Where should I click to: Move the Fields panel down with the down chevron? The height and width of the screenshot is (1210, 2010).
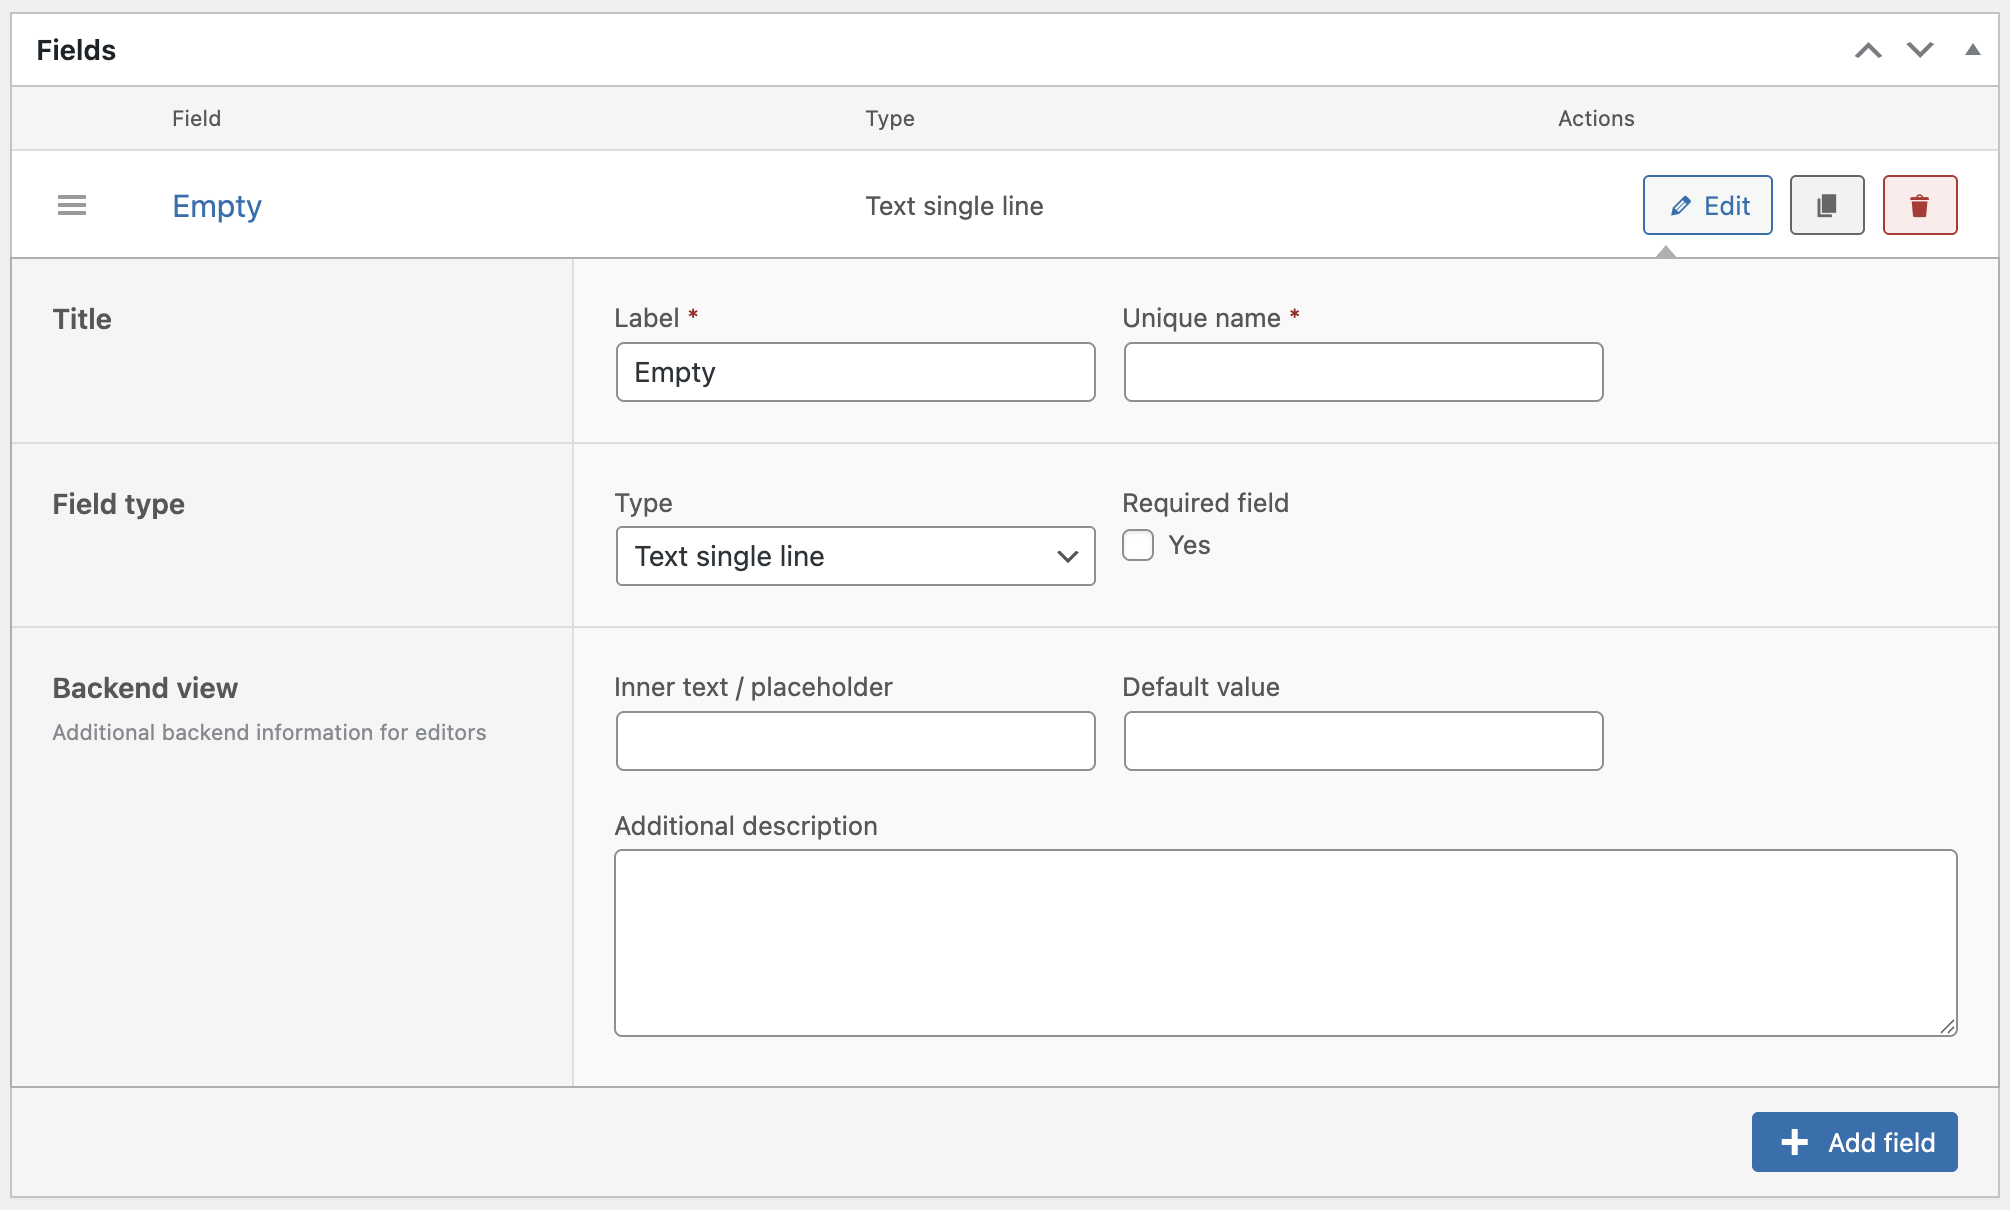[1918, 49]
